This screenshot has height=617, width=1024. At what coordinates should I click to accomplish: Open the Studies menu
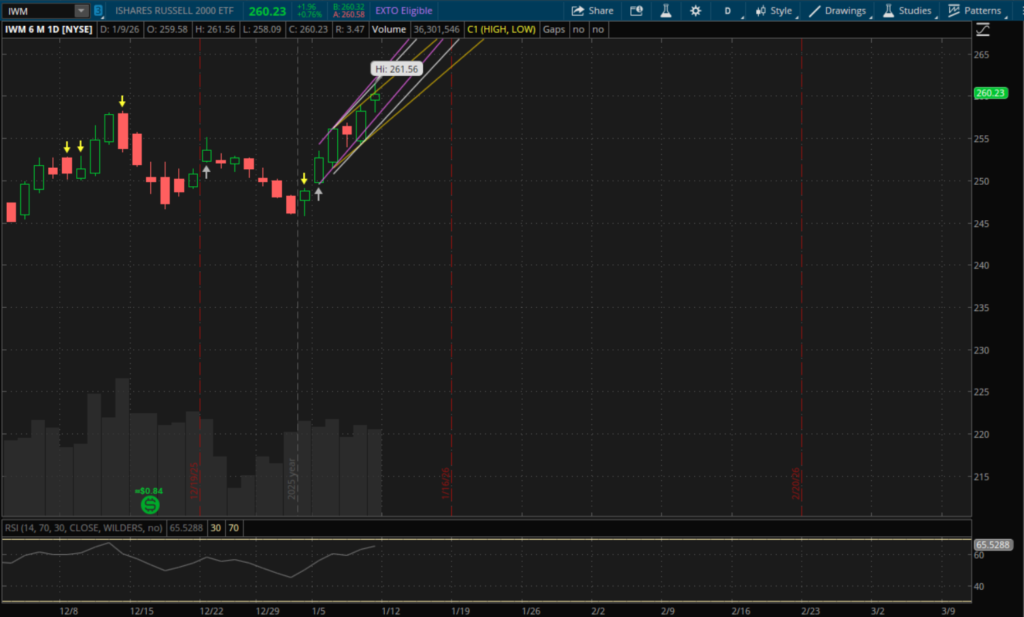coord(907,10)
